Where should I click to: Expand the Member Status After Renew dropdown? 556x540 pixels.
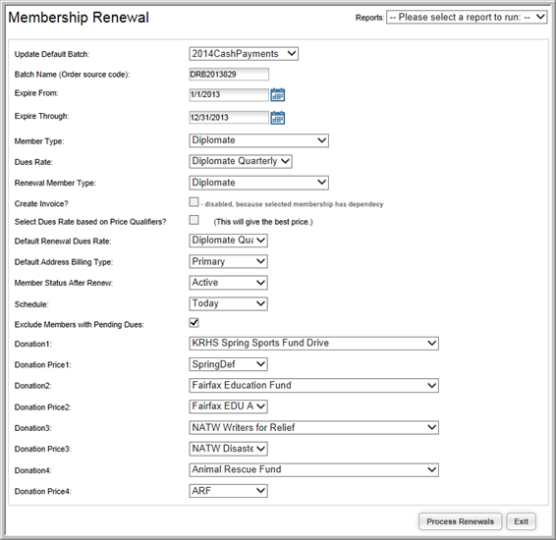(228, 283)
